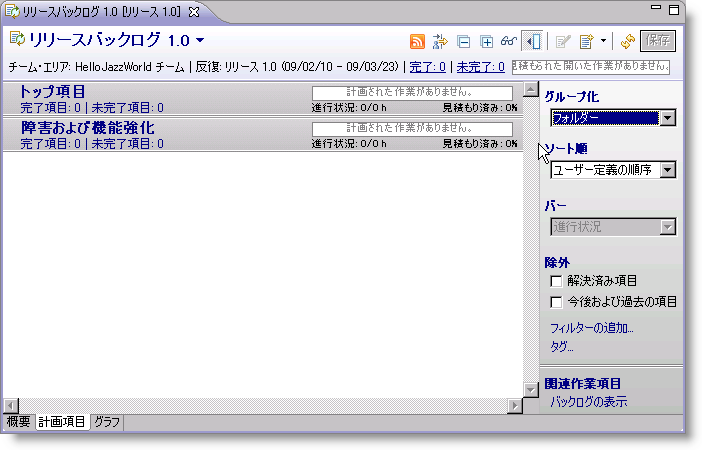Enable the 解決済み項目 exclusion checkbox

click(x=556, y=281)
